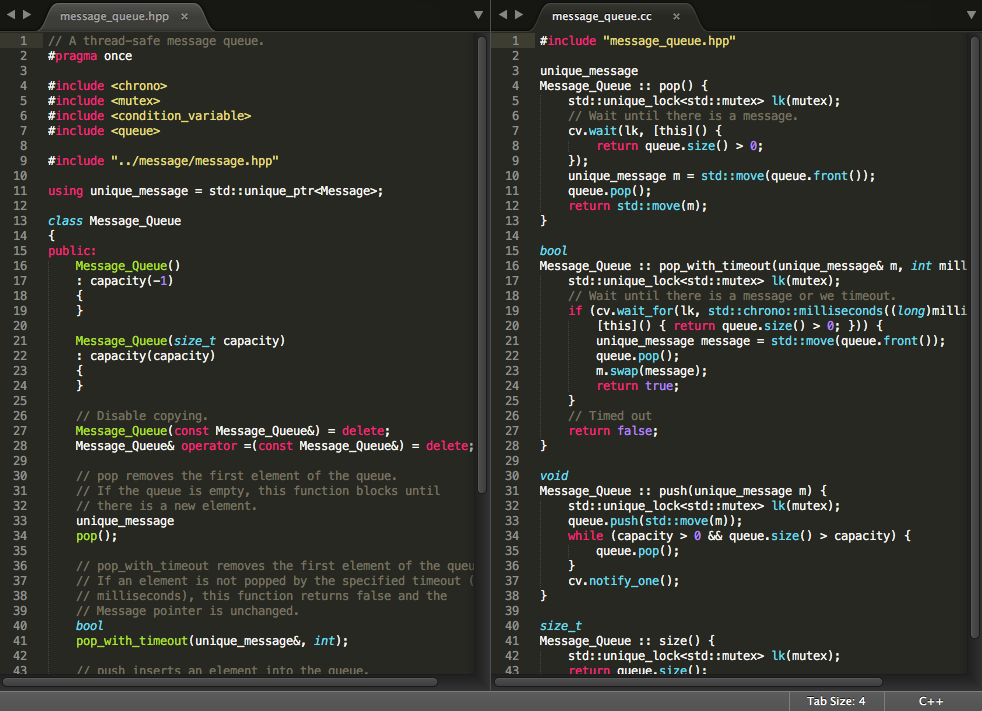
Task: Open the Tab Size: 4 indentation menu
Action: 836,701
